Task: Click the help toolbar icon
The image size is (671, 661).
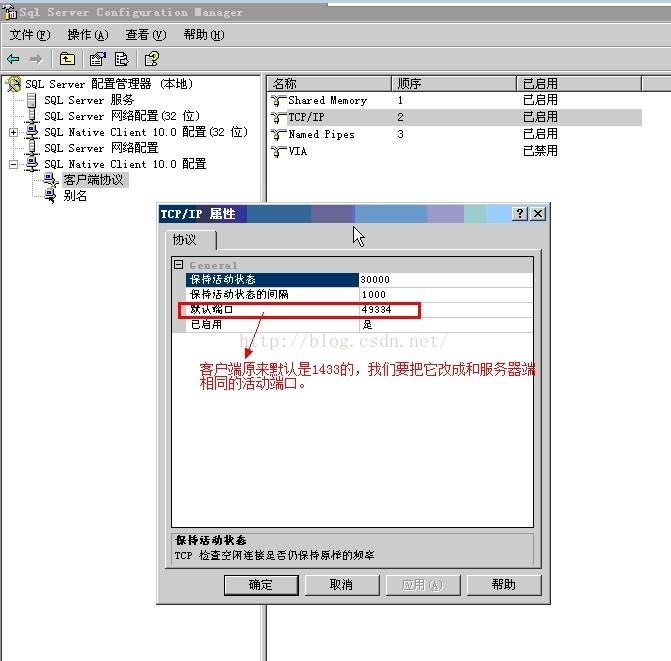Action: 151,59
